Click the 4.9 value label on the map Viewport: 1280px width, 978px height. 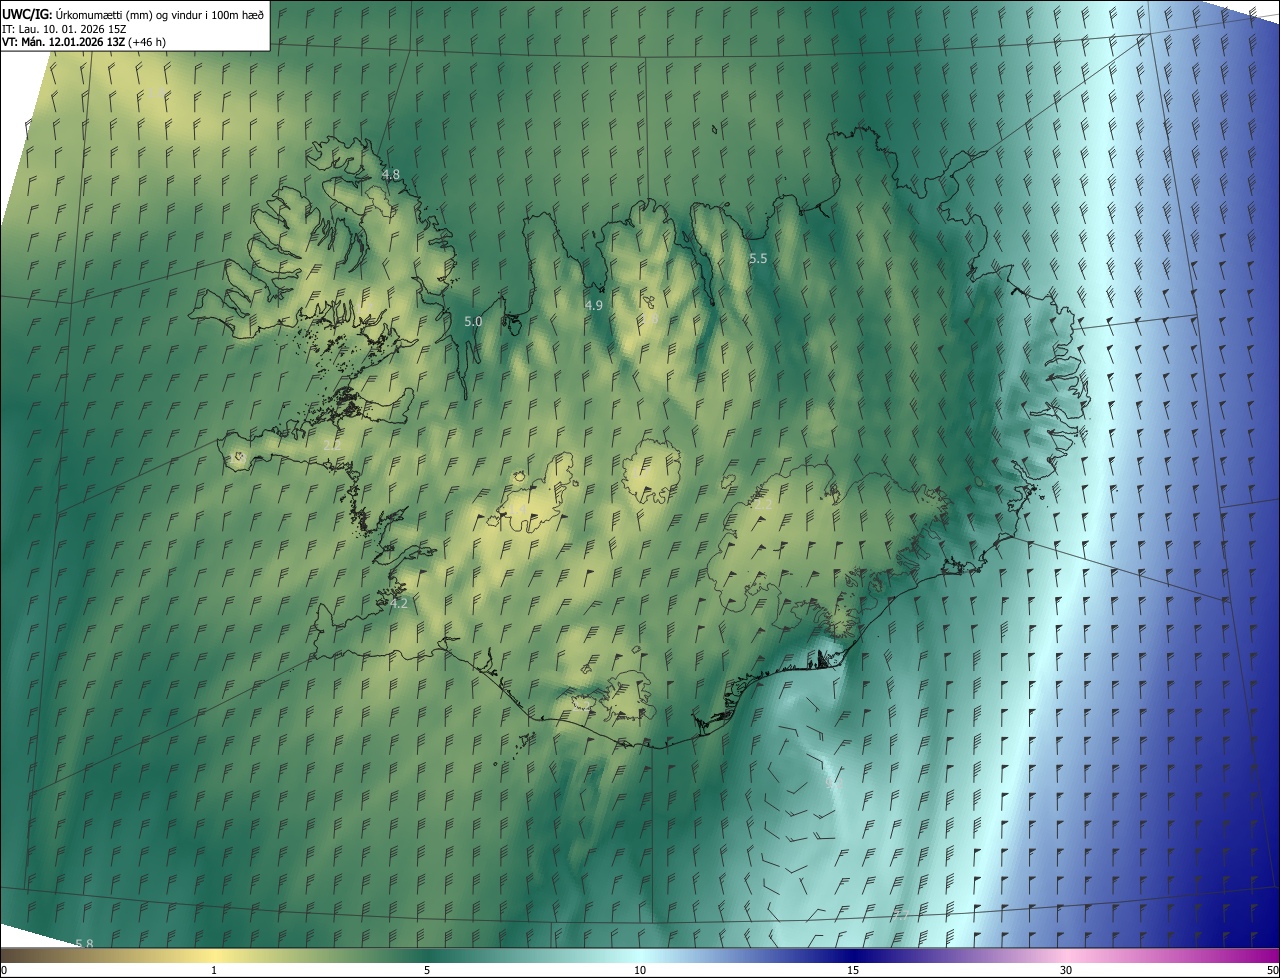pyautogui.click(x=594, y=305)
